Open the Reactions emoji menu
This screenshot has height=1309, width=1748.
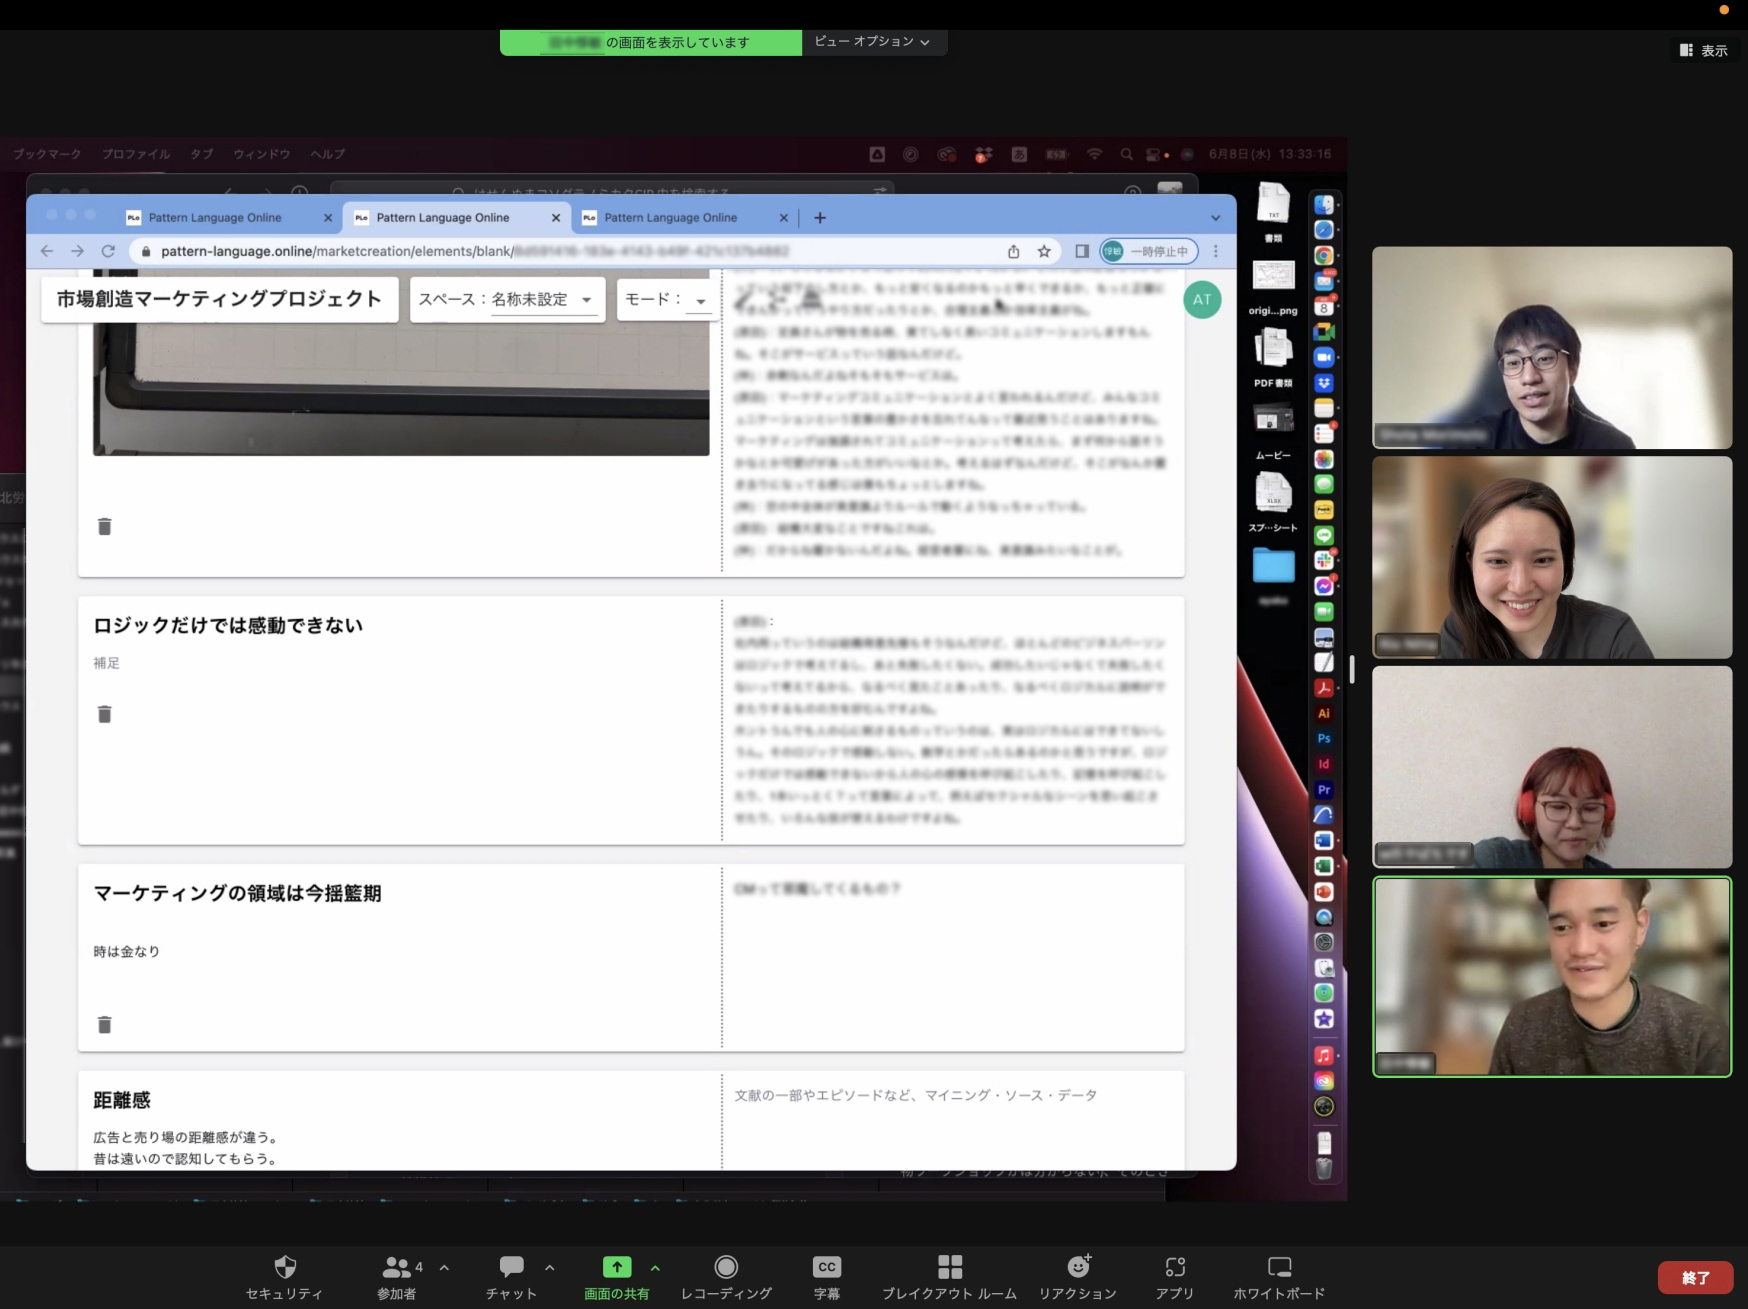click(1077, 1268)
